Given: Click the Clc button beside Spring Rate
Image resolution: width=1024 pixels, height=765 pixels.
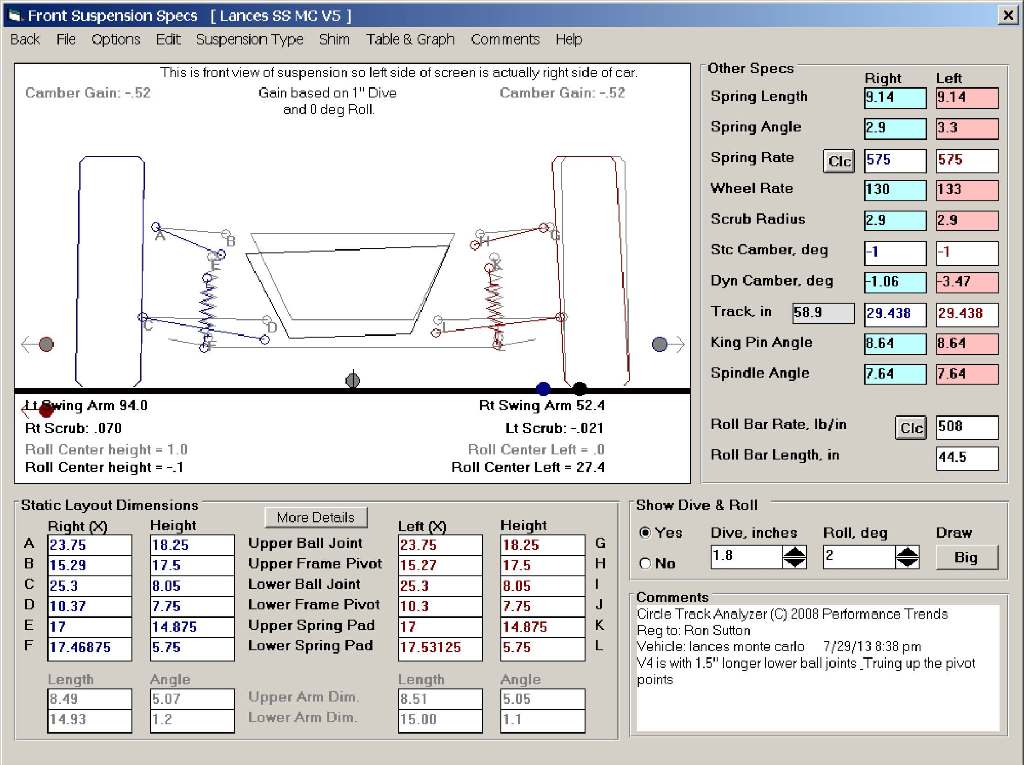Looking at the screenshot, I should 839,161.
